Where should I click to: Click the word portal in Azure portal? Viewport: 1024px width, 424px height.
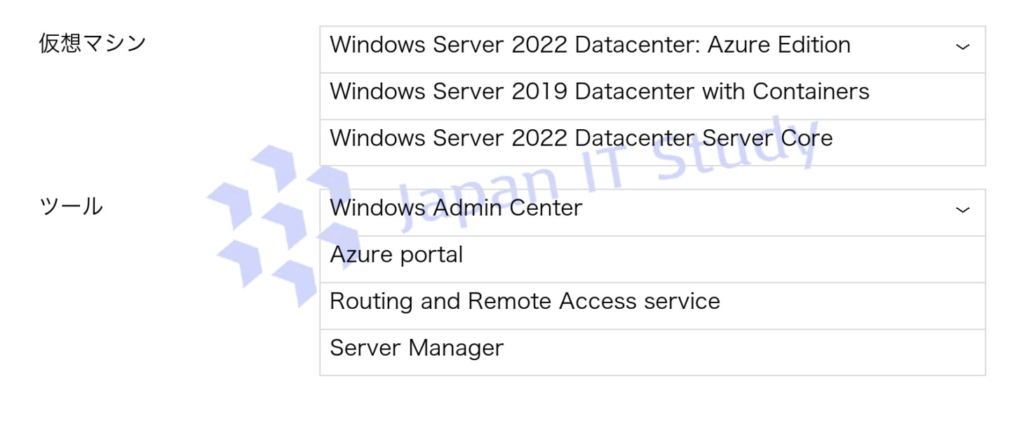430,255
